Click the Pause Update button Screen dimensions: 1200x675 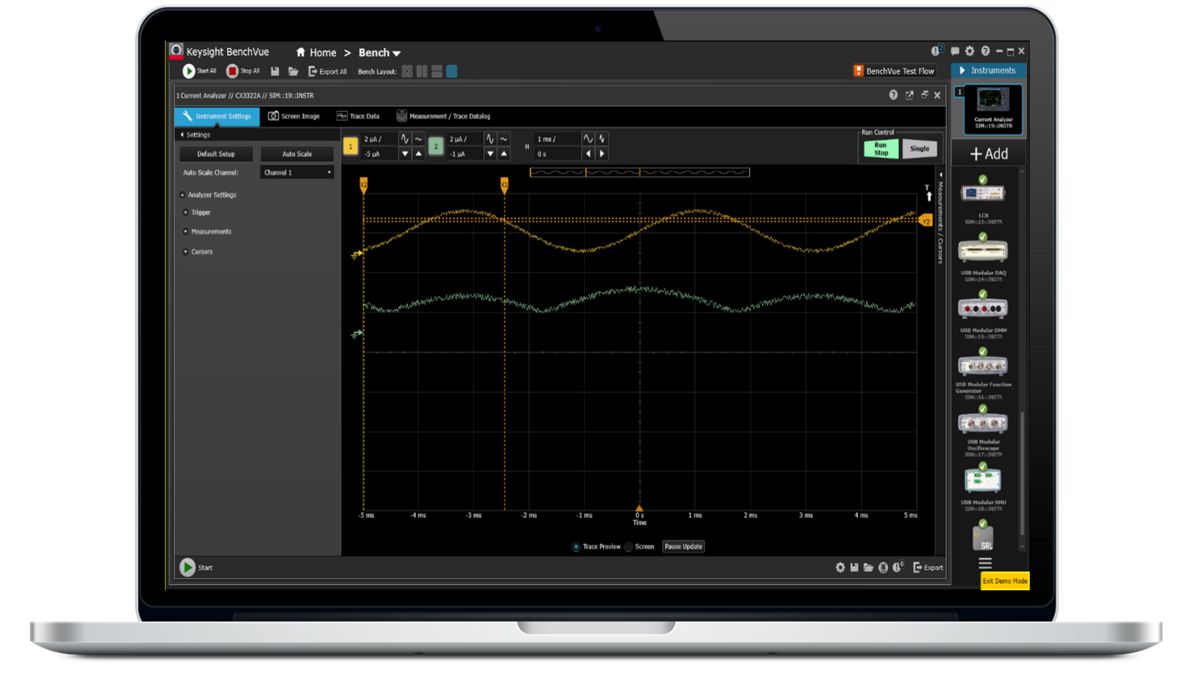684,547
